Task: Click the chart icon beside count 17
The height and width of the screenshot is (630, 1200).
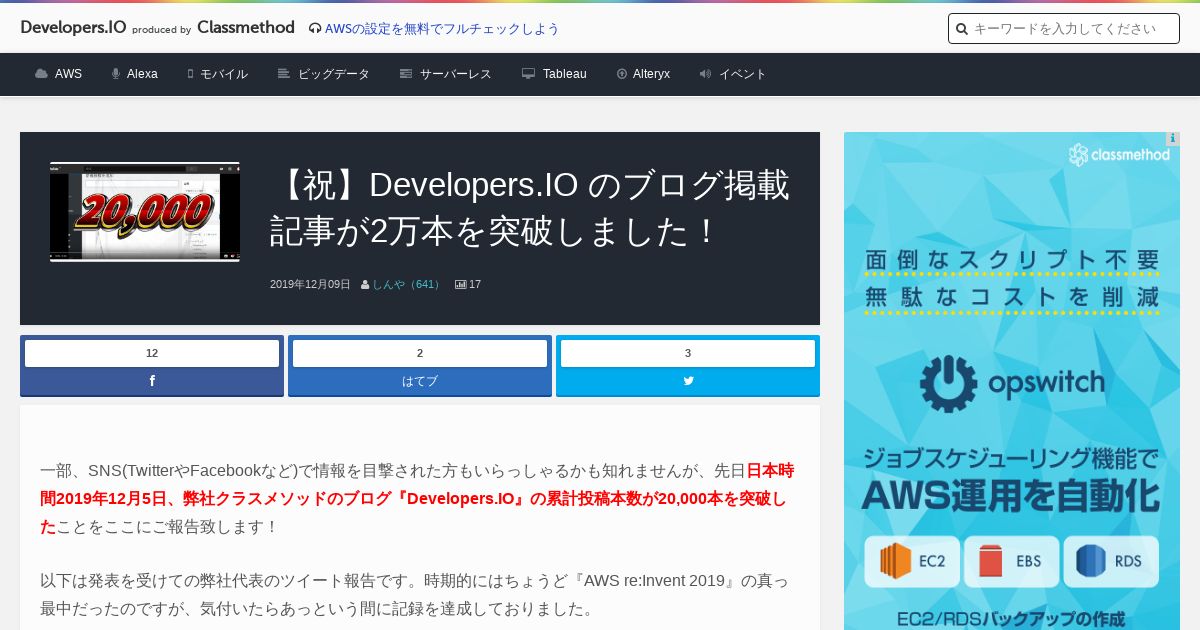Action: (461, 285)
